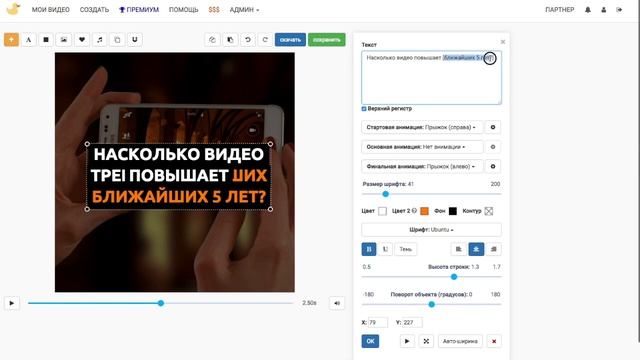Open the СОЗДАТЬ menu item
This screenshot has width=640, height=360.
click(x=94, y=10)
